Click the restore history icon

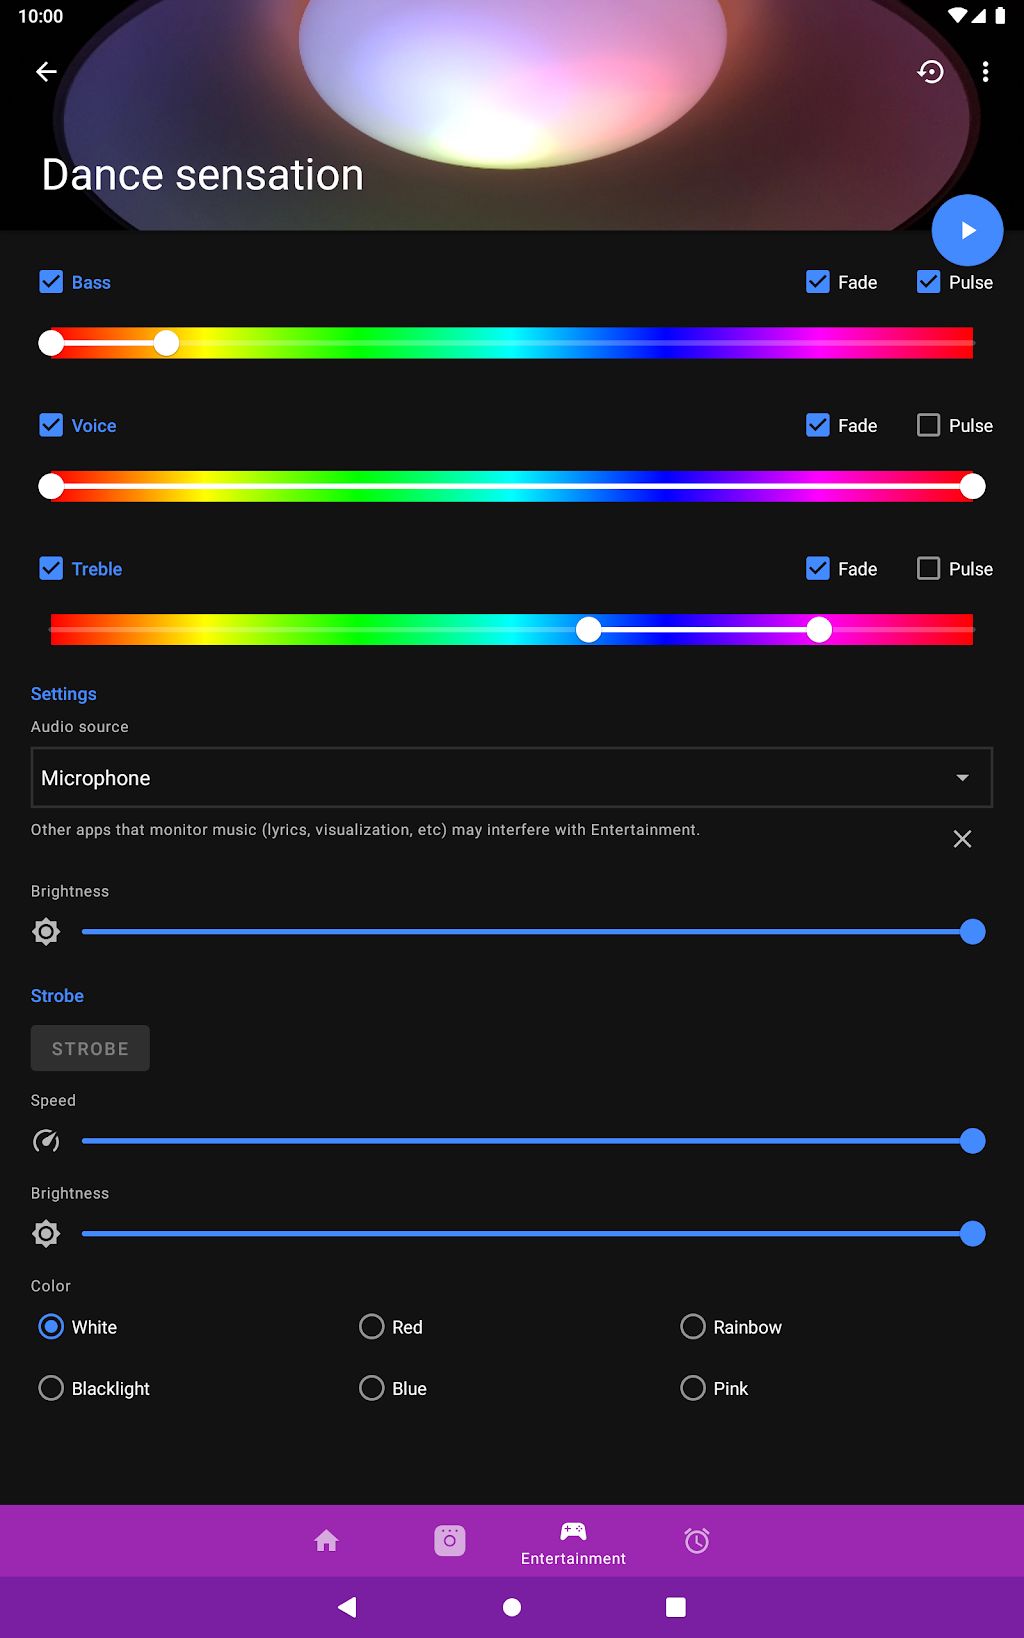pyautogui.click(x=931, y=71)
